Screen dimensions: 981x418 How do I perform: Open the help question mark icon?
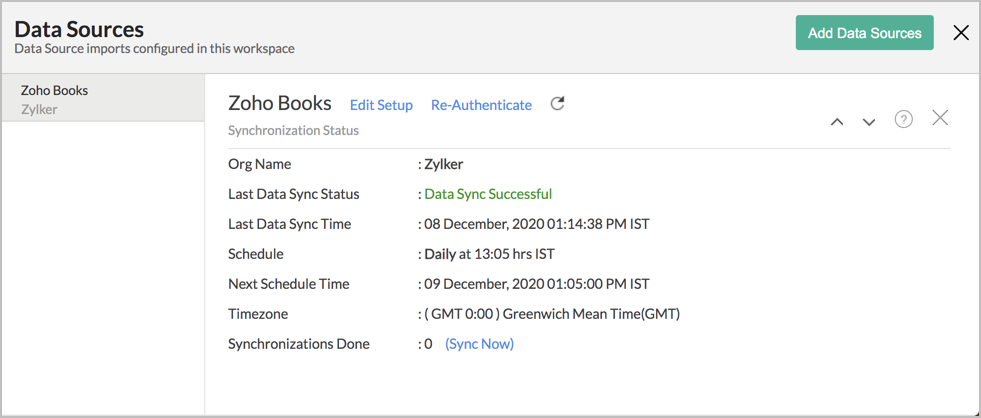[x=903, y=119]
